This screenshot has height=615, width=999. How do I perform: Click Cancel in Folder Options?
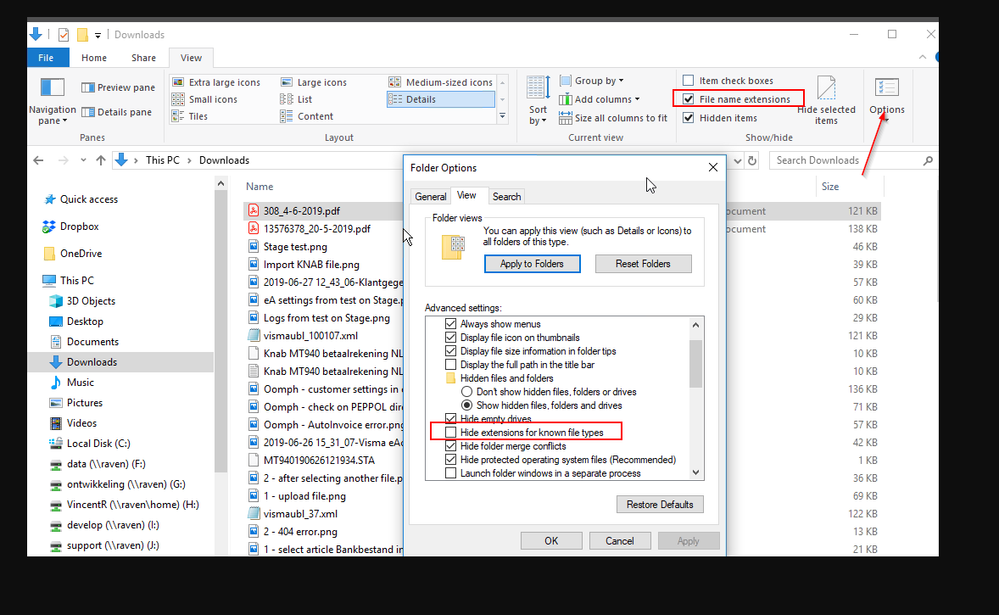coord(619,540)
